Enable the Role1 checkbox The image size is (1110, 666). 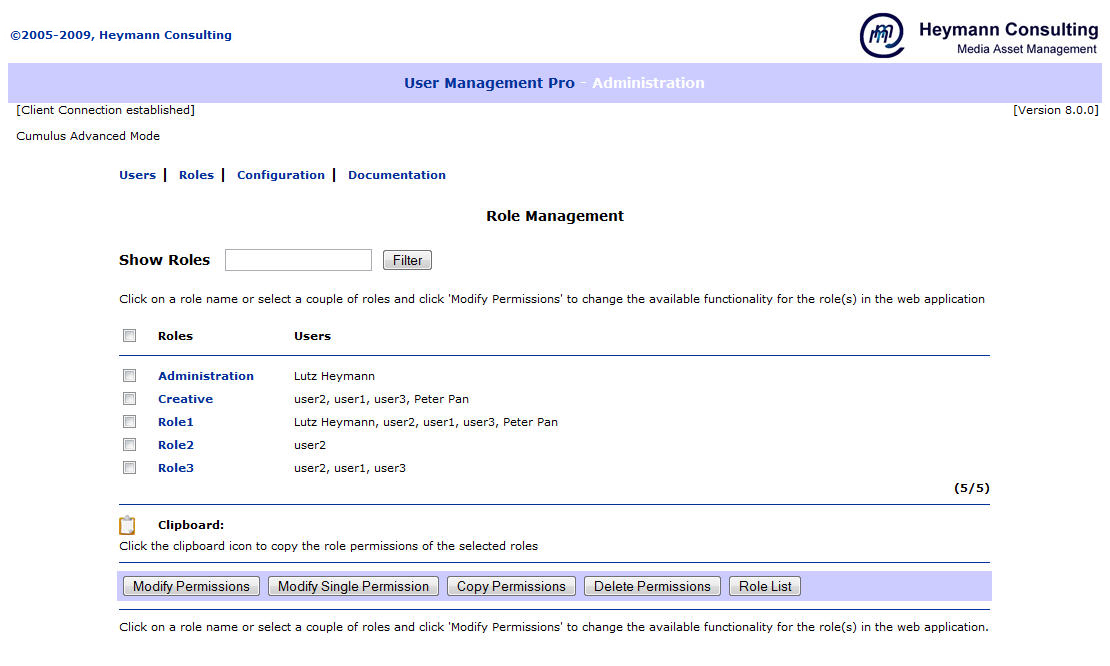130,422
